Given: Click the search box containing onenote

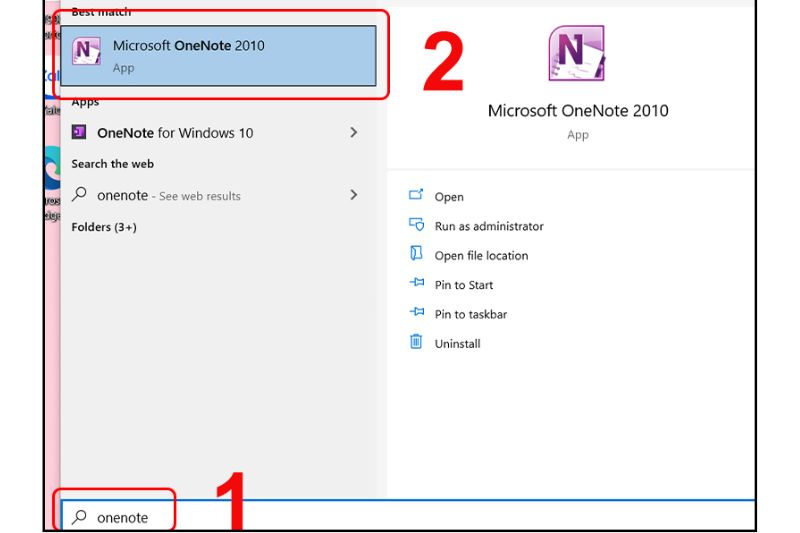Looking at the screenshot, I should click(407, 516).
